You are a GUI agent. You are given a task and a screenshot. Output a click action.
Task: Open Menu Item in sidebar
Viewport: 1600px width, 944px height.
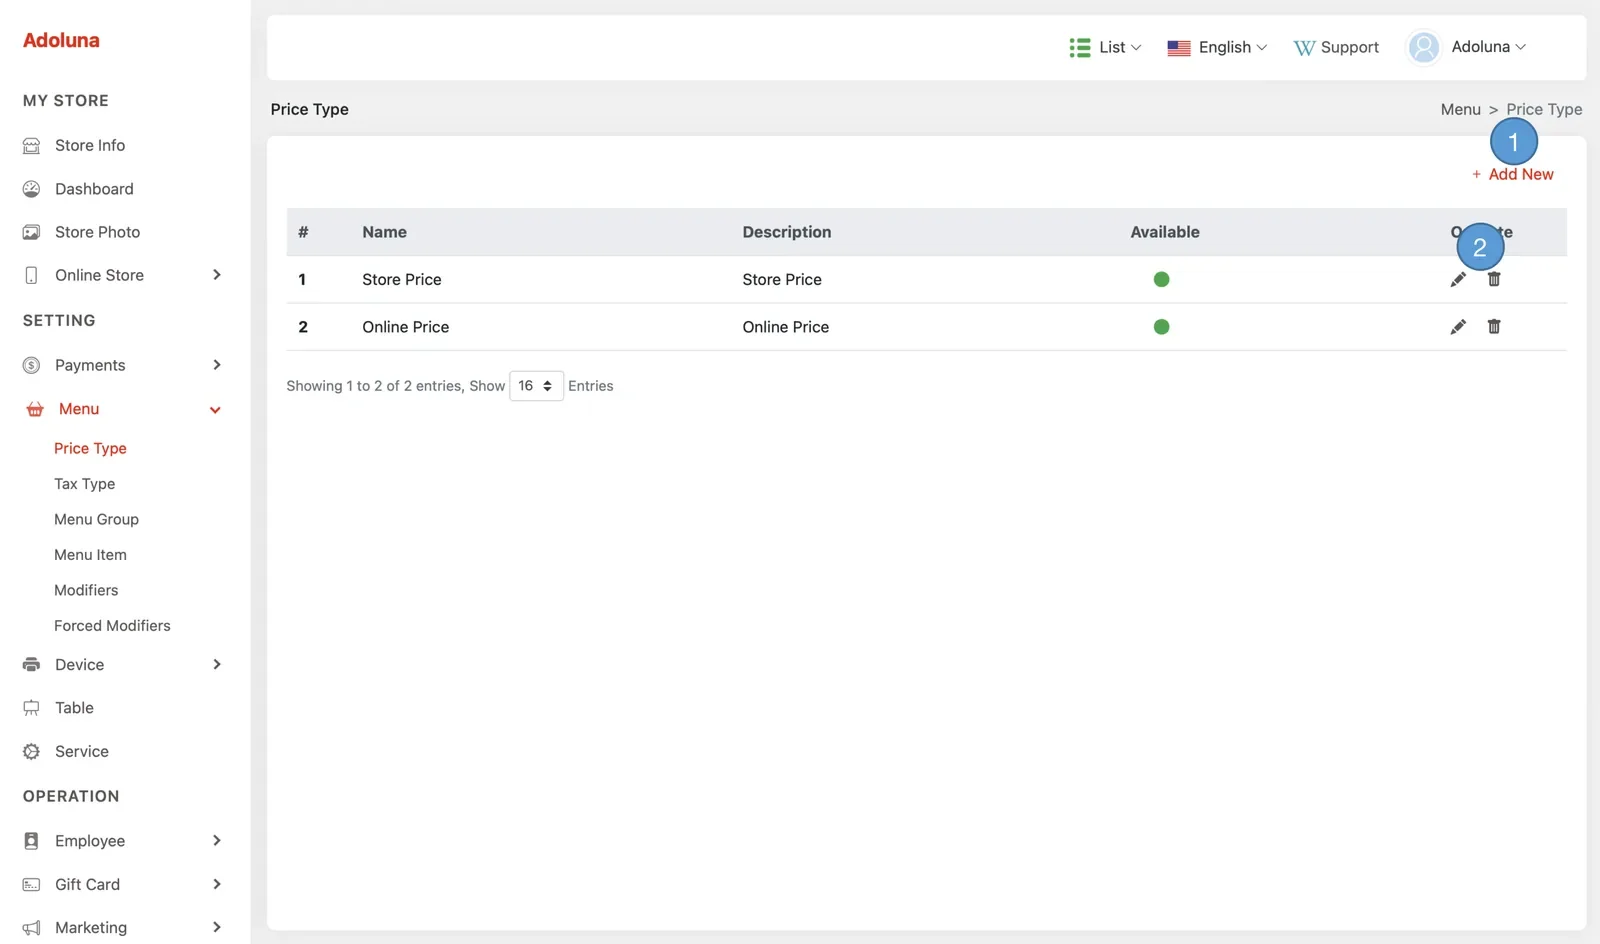pyautogui.click(x=90, y=555)
